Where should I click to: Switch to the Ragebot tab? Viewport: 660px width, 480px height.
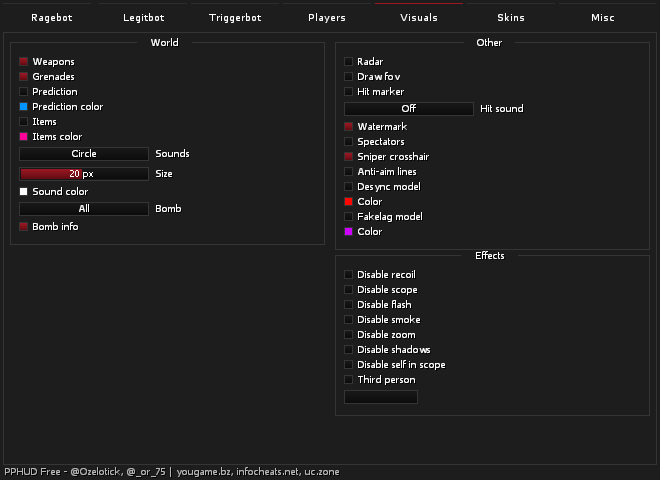pos(52,18)
